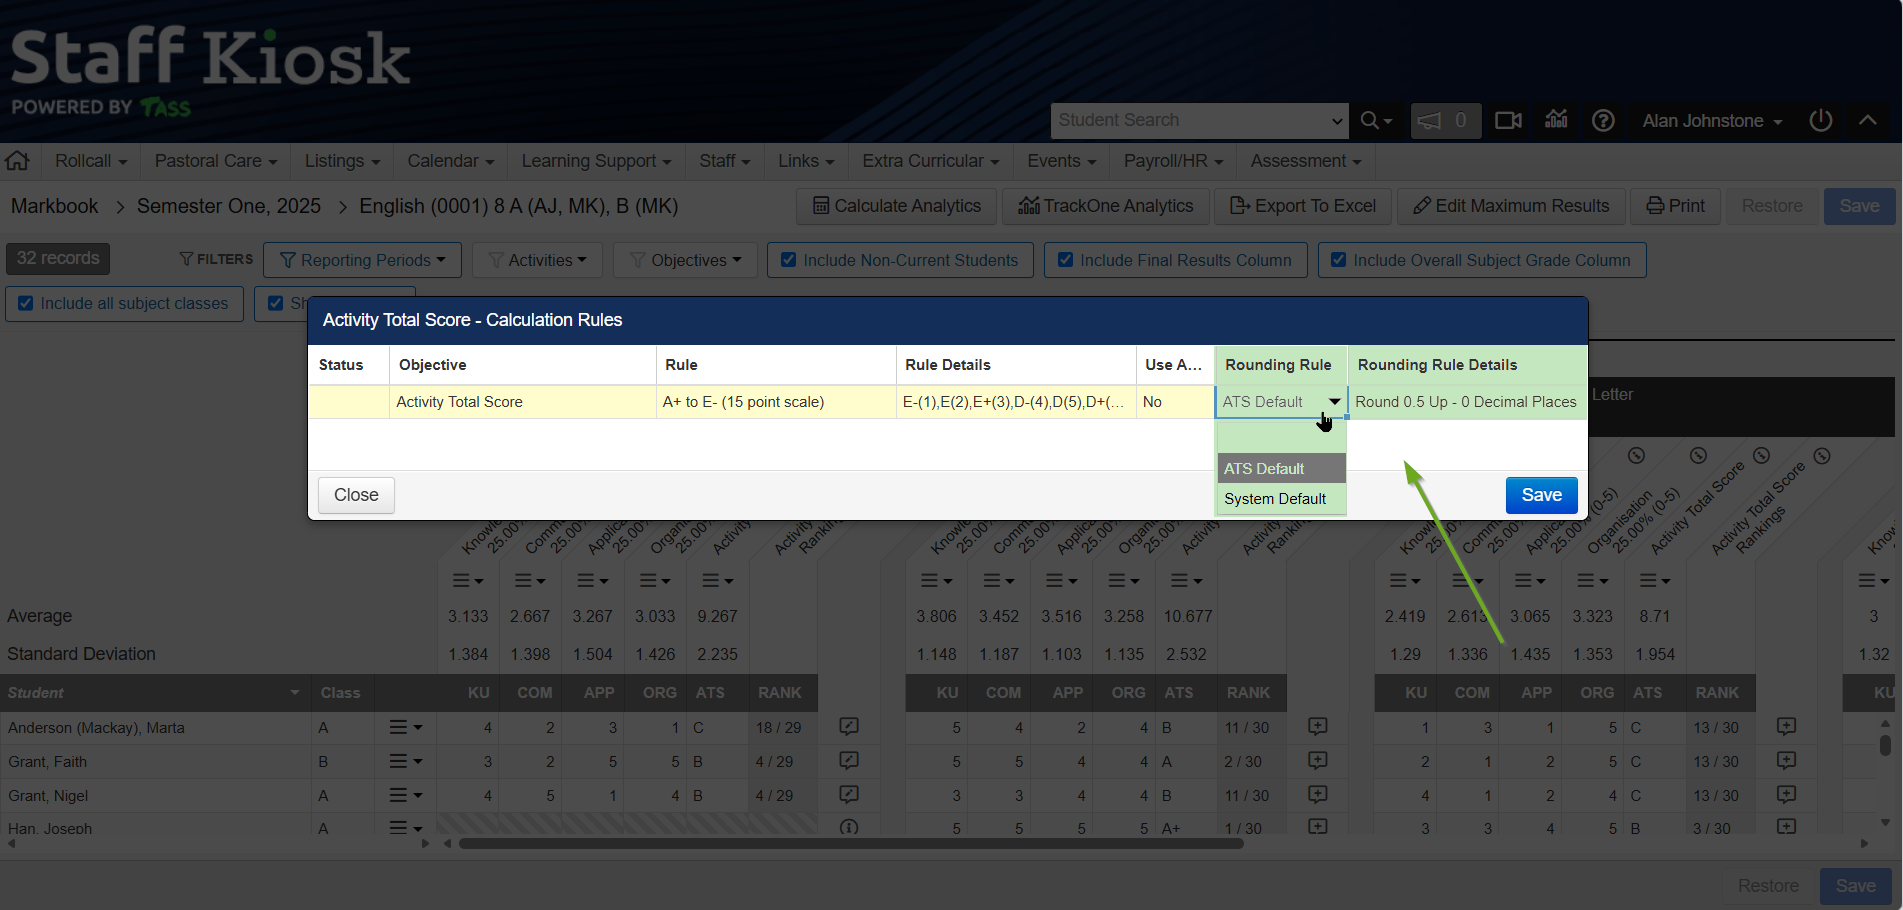Viewport: 1903px width, 910px height.
Task: Click the horizontal scrollbar of the markbook grid
Action: [850, 843]
